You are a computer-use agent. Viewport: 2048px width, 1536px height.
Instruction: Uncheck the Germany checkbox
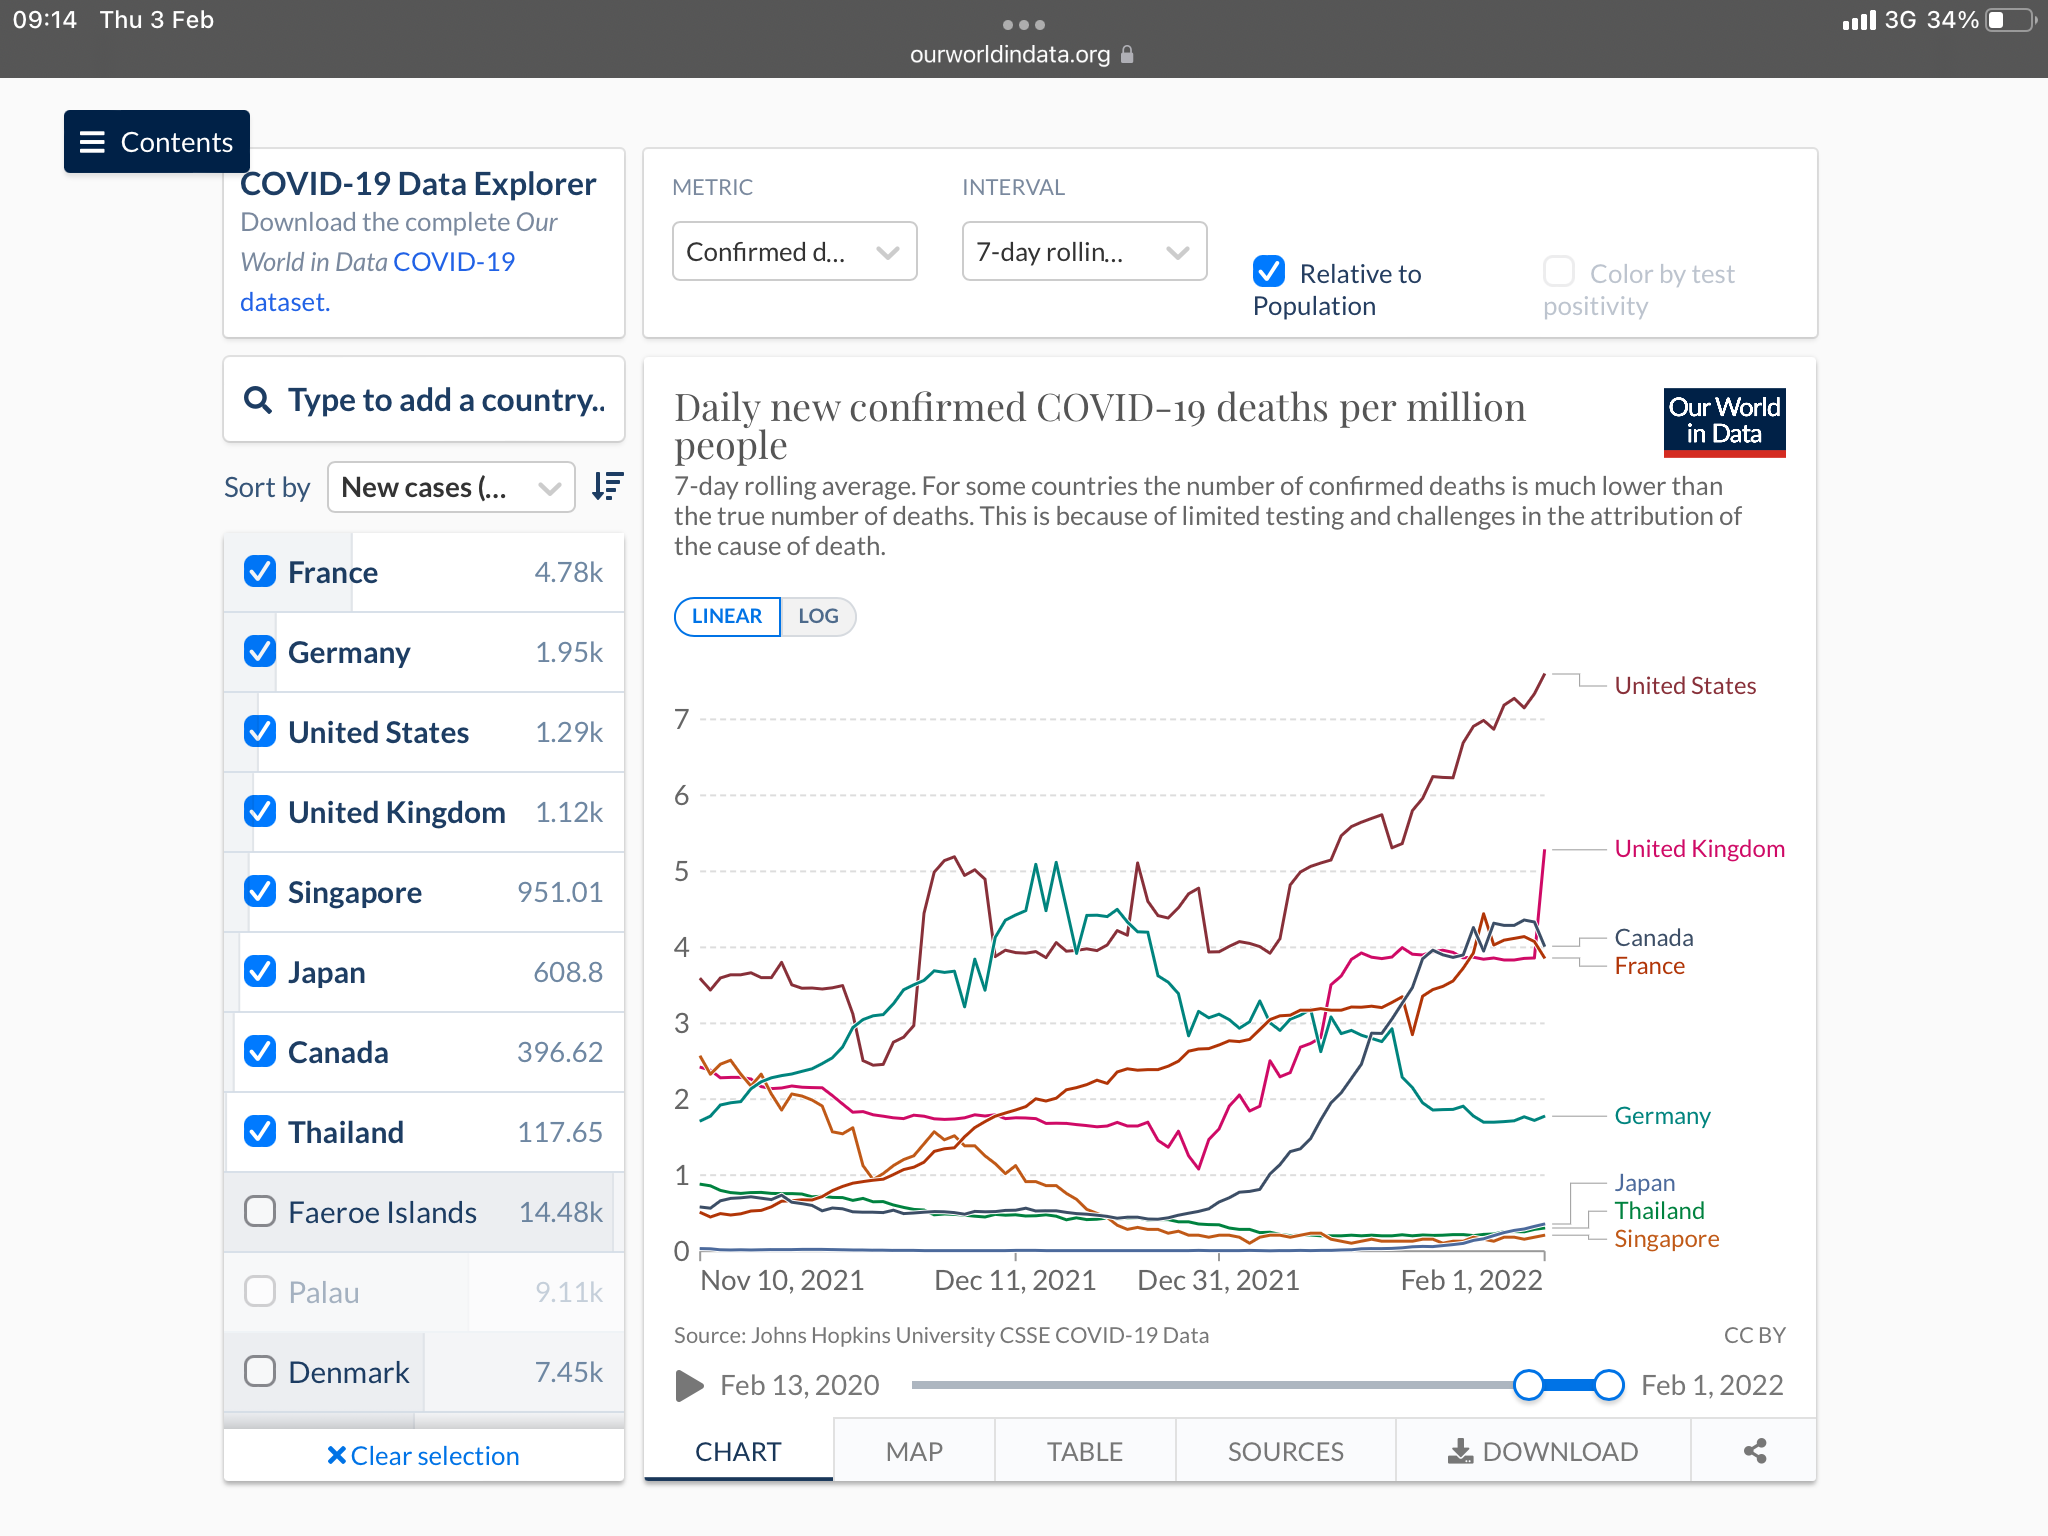260,652
